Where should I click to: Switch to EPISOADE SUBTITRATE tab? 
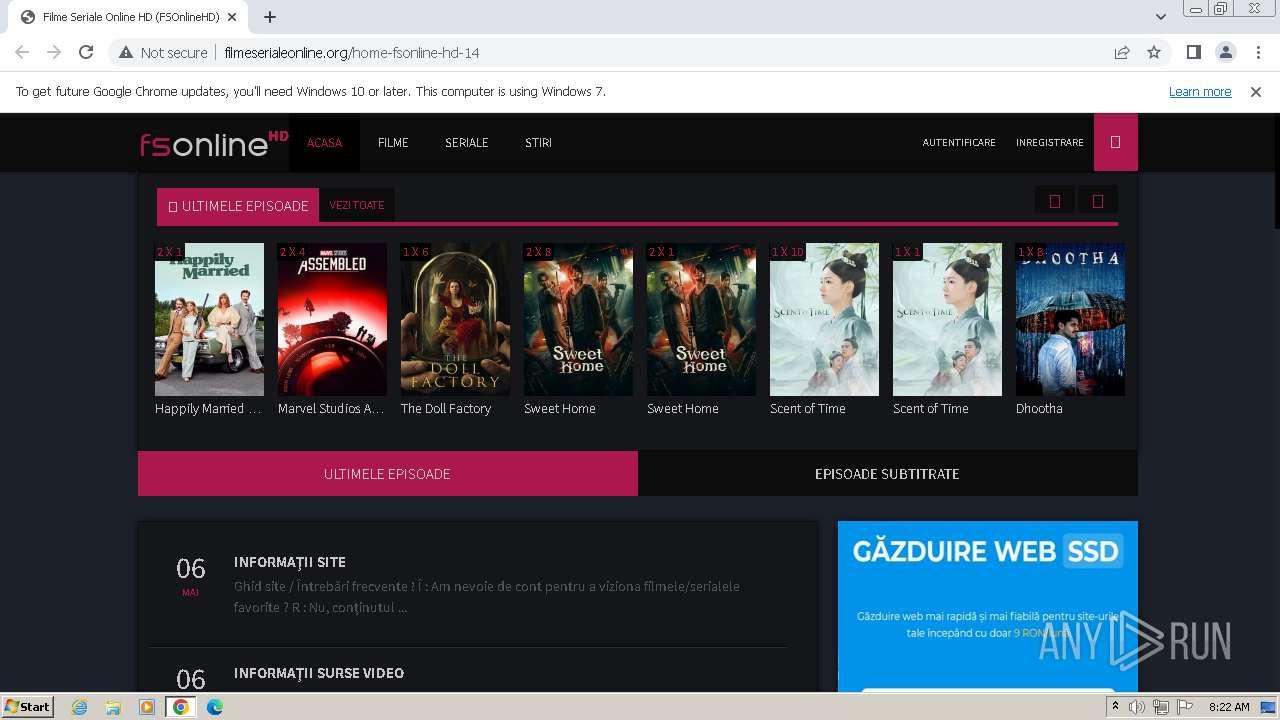pyautogui.click(x=887, y=473)
